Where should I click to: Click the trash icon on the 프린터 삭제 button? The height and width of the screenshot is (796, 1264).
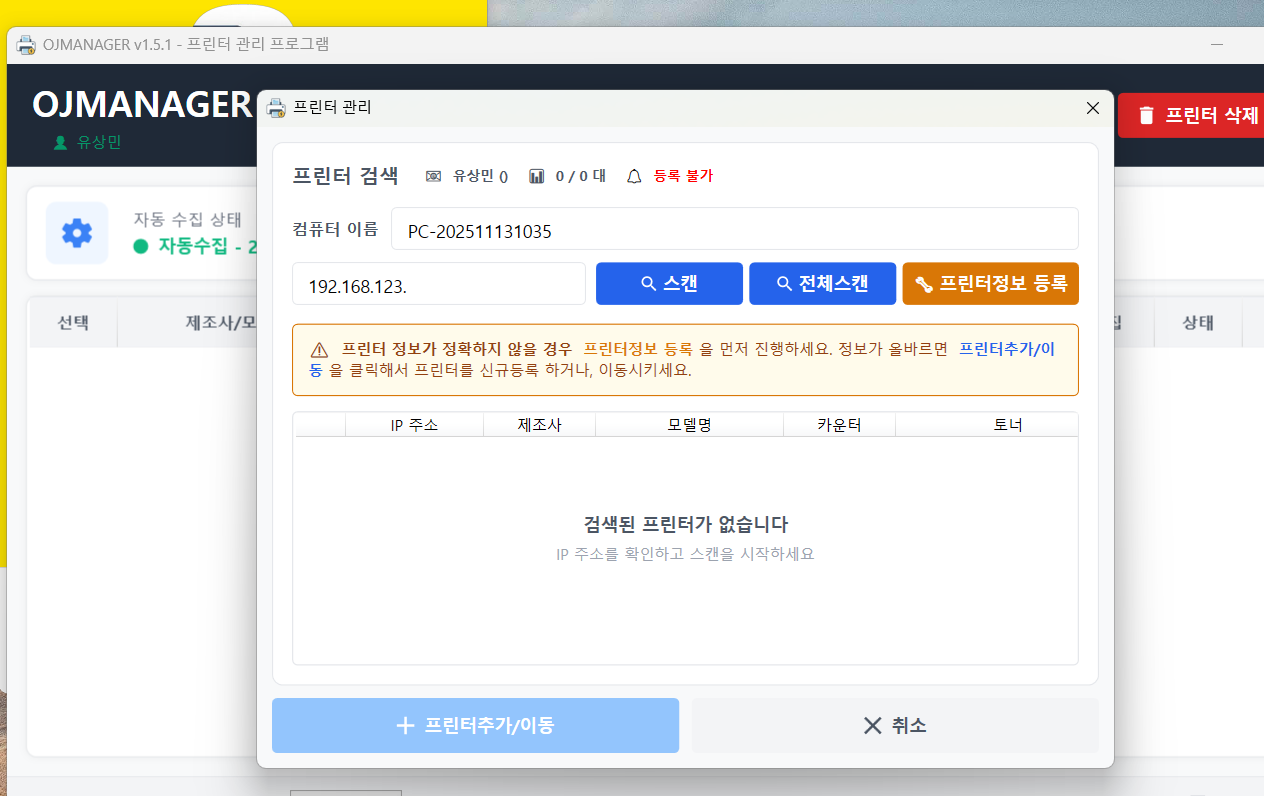(x=1145, y=115)
